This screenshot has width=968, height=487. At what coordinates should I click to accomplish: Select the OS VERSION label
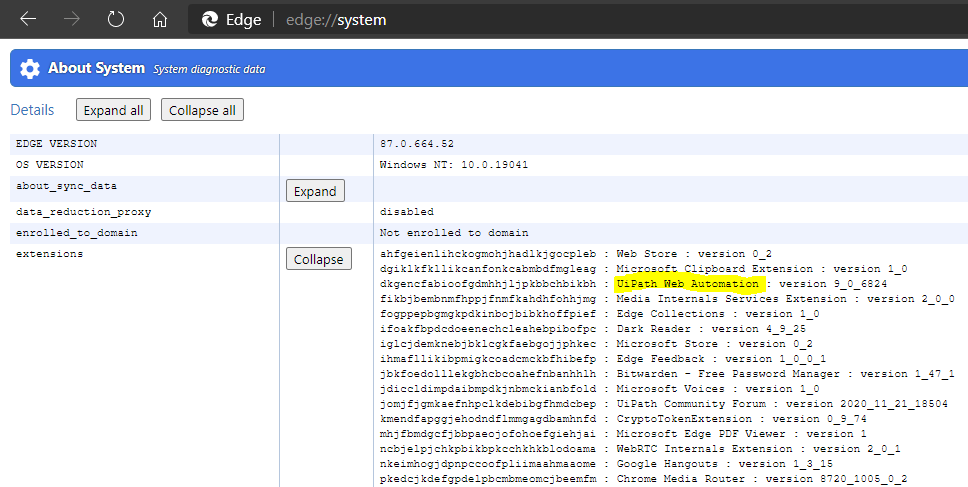pos(49,164)
